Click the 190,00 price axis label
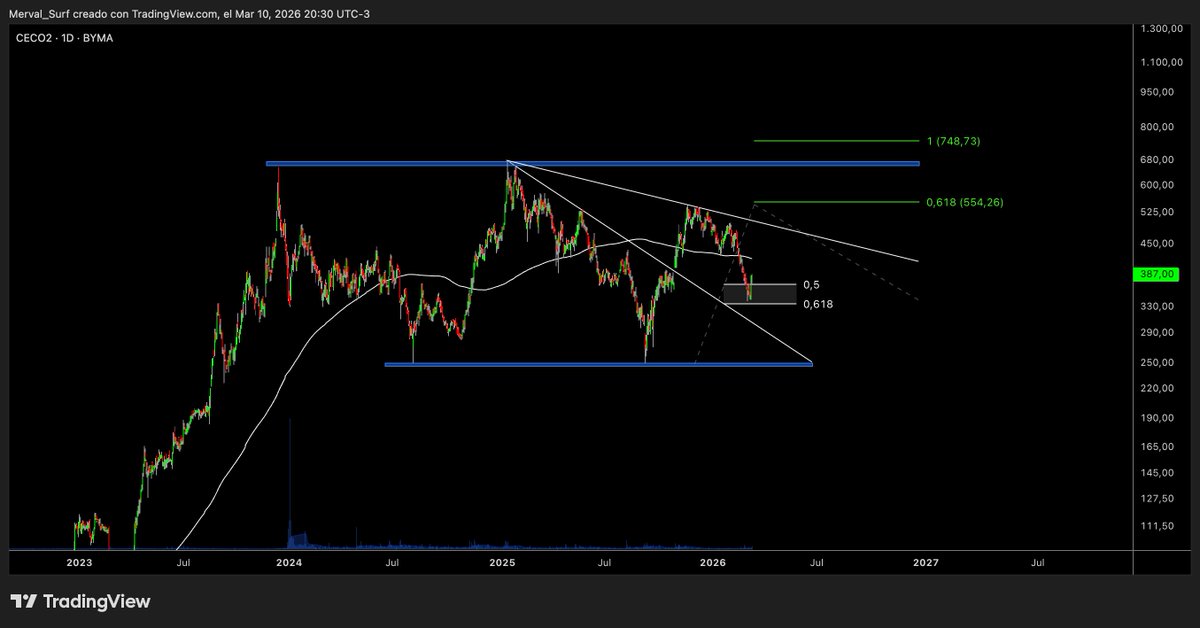The image size is (1200, 628). 1157,417
